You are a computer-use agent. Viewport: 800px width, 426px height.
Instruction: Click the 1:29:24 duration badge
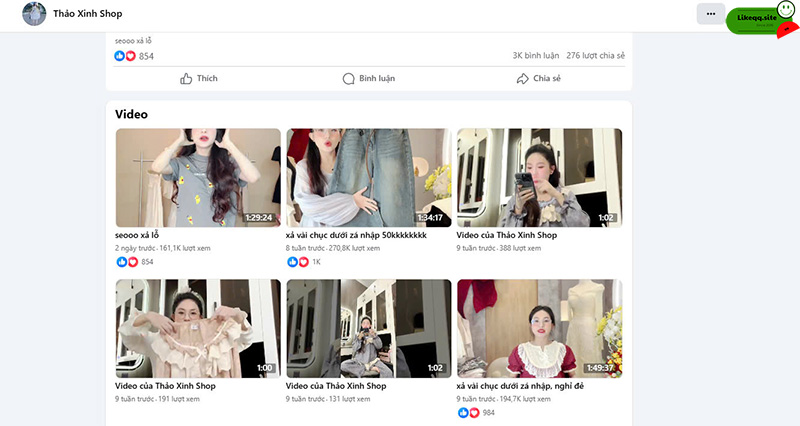click(x=259, y=218)
